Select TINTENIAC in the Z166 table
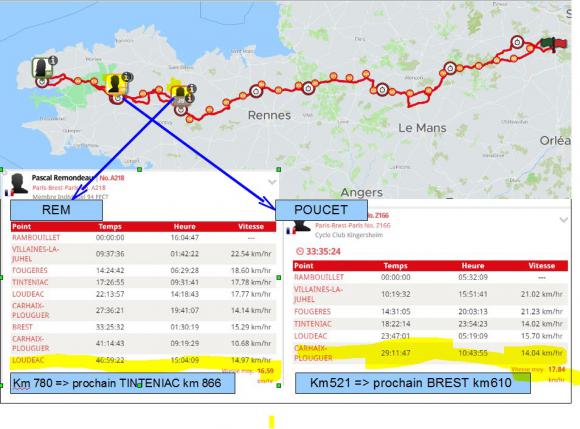 (x=313, y=324)
